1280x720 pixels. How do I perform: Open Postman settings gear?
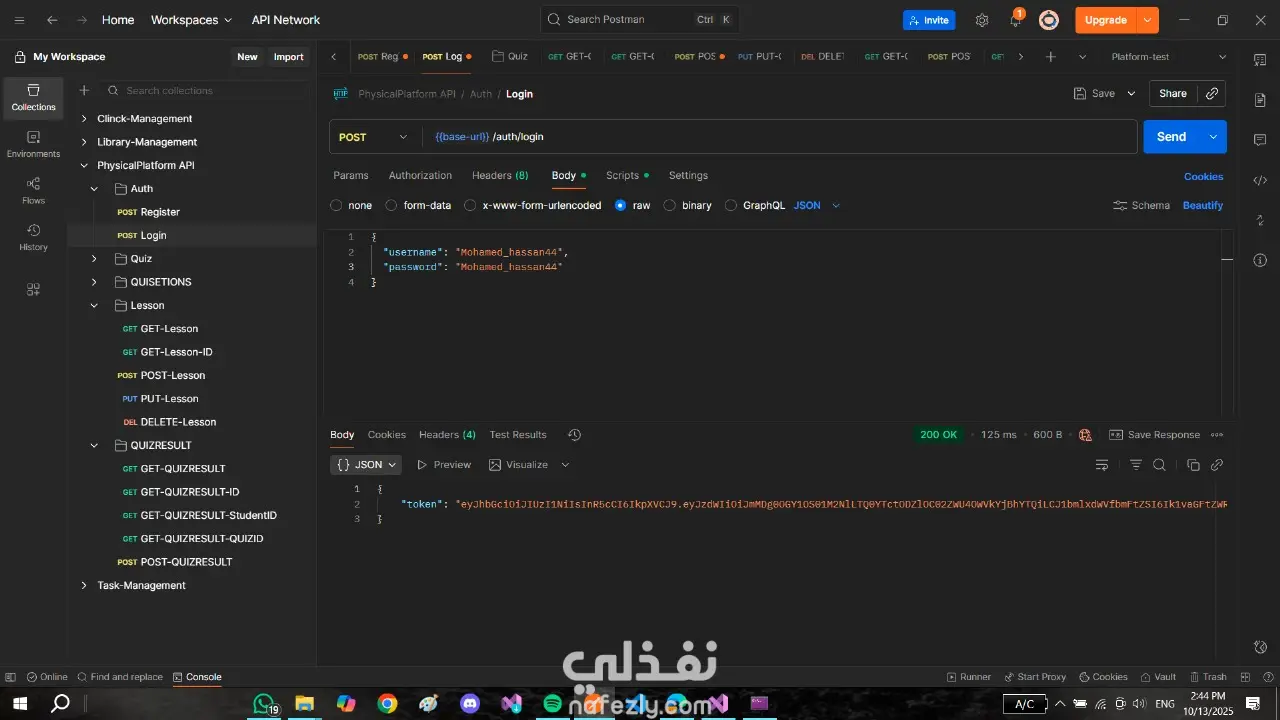click(x=982, y=20)
